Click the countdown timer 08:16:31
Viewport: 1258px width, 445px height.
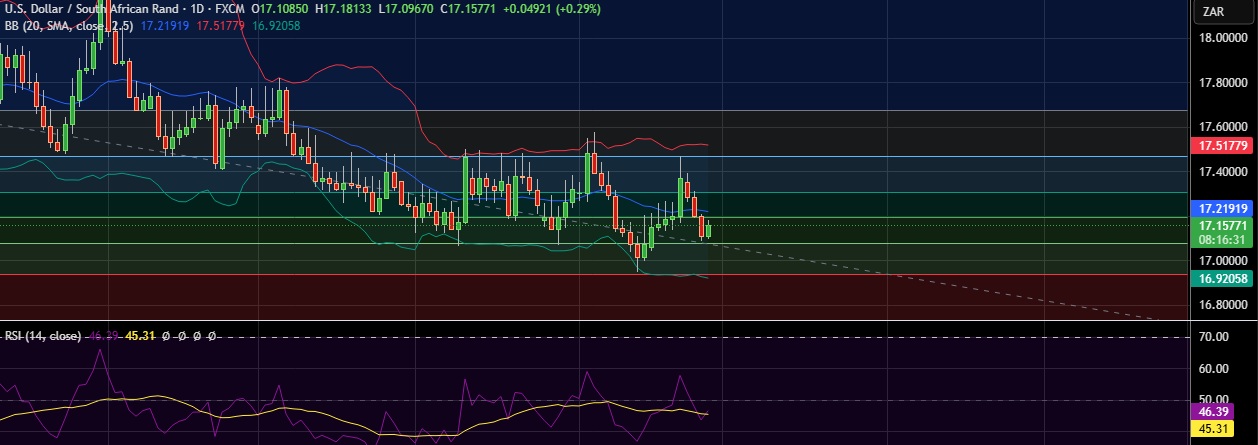coord(1223,240)
